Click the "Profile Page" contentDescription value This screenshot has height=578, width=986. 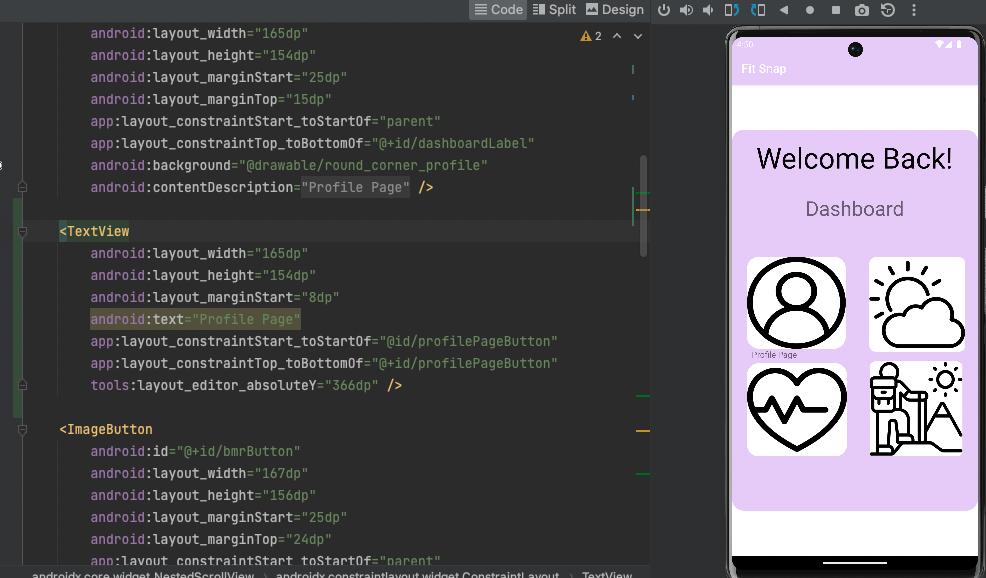pos(355,187)
